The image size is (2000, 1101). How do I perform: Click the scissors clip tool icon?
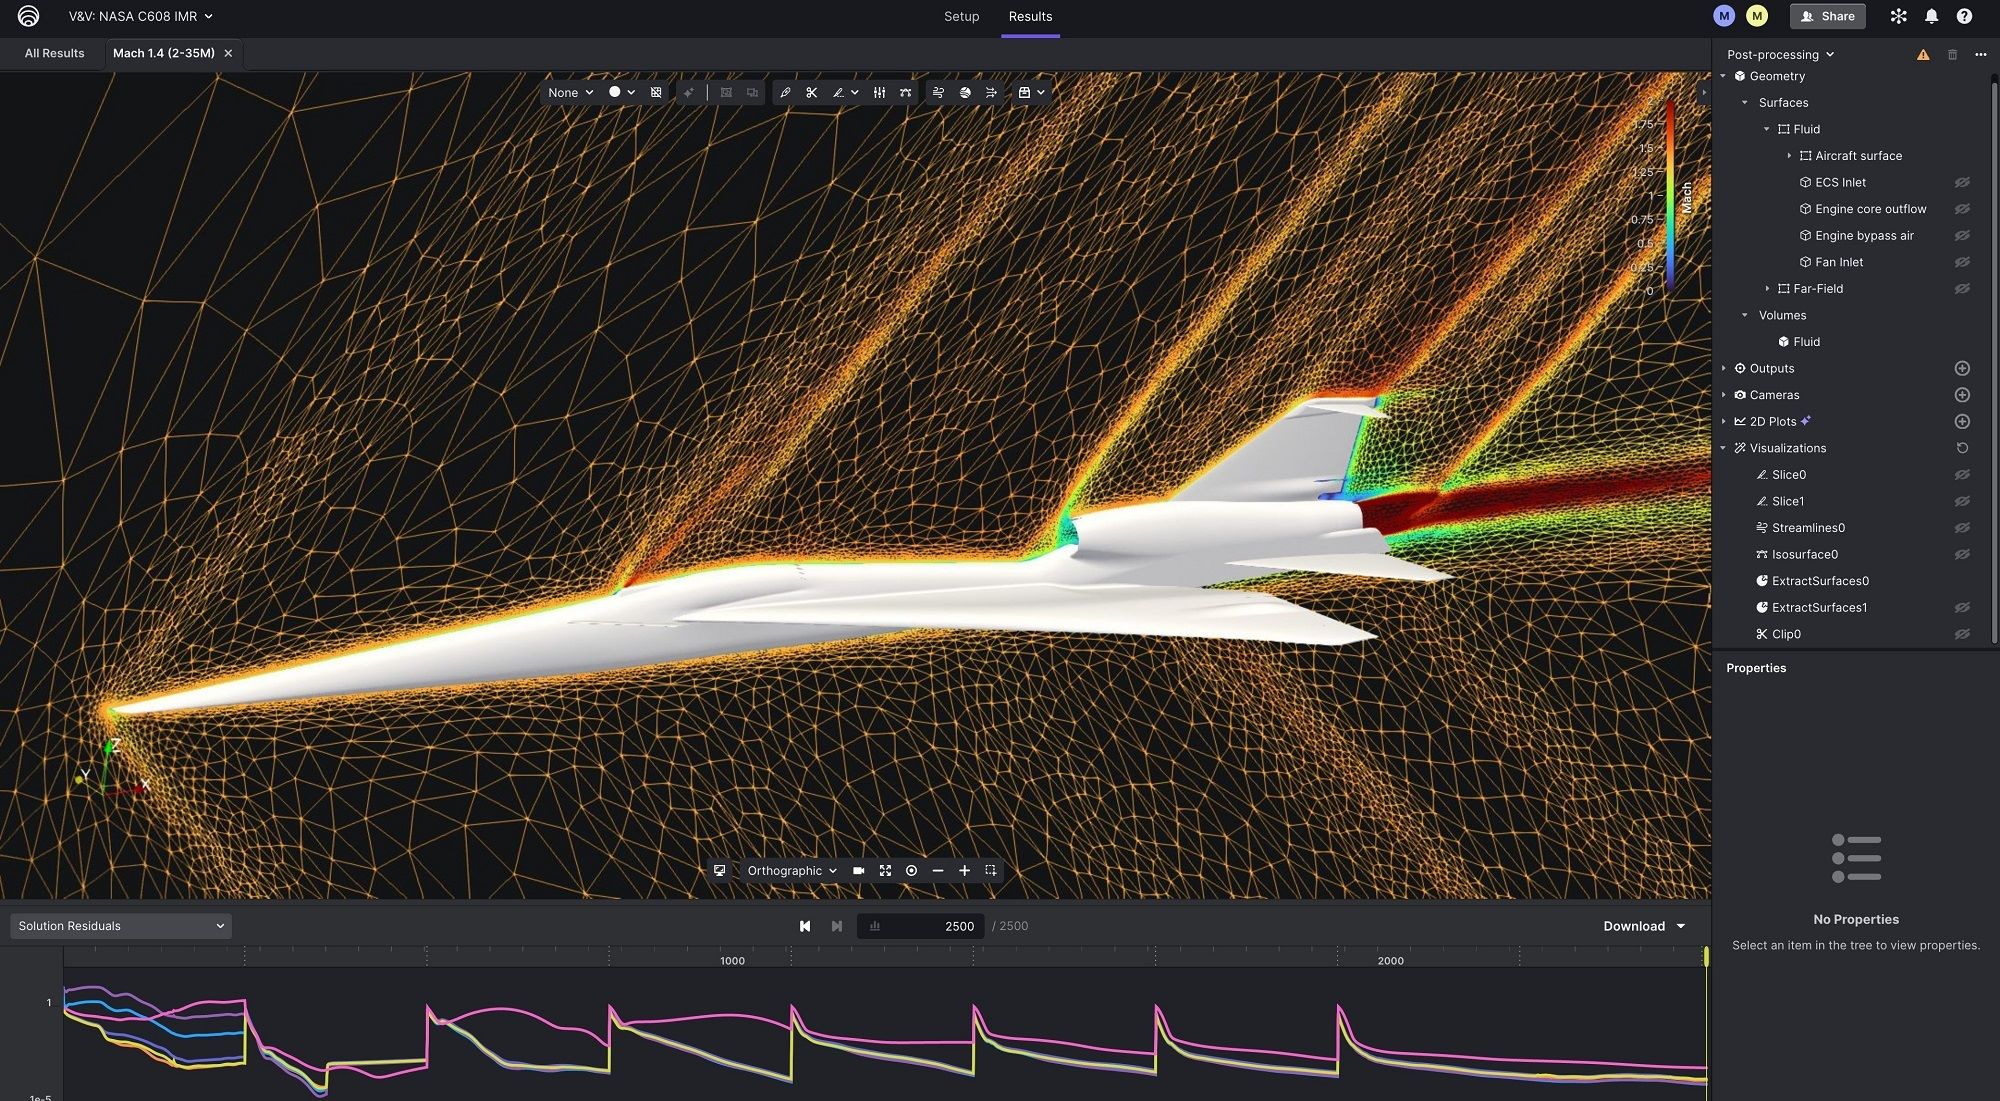coord(811,92)
